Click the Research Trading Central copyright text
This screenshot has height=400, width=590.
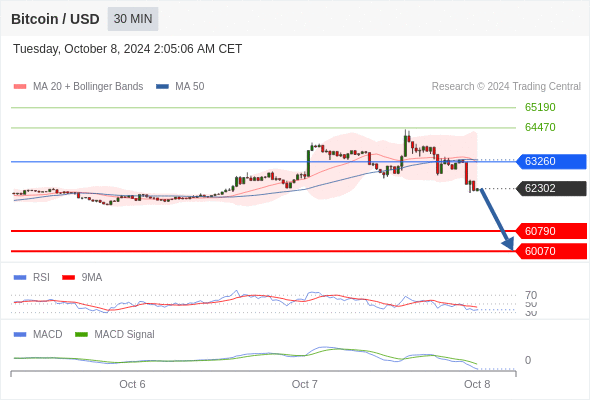(506, 87)
